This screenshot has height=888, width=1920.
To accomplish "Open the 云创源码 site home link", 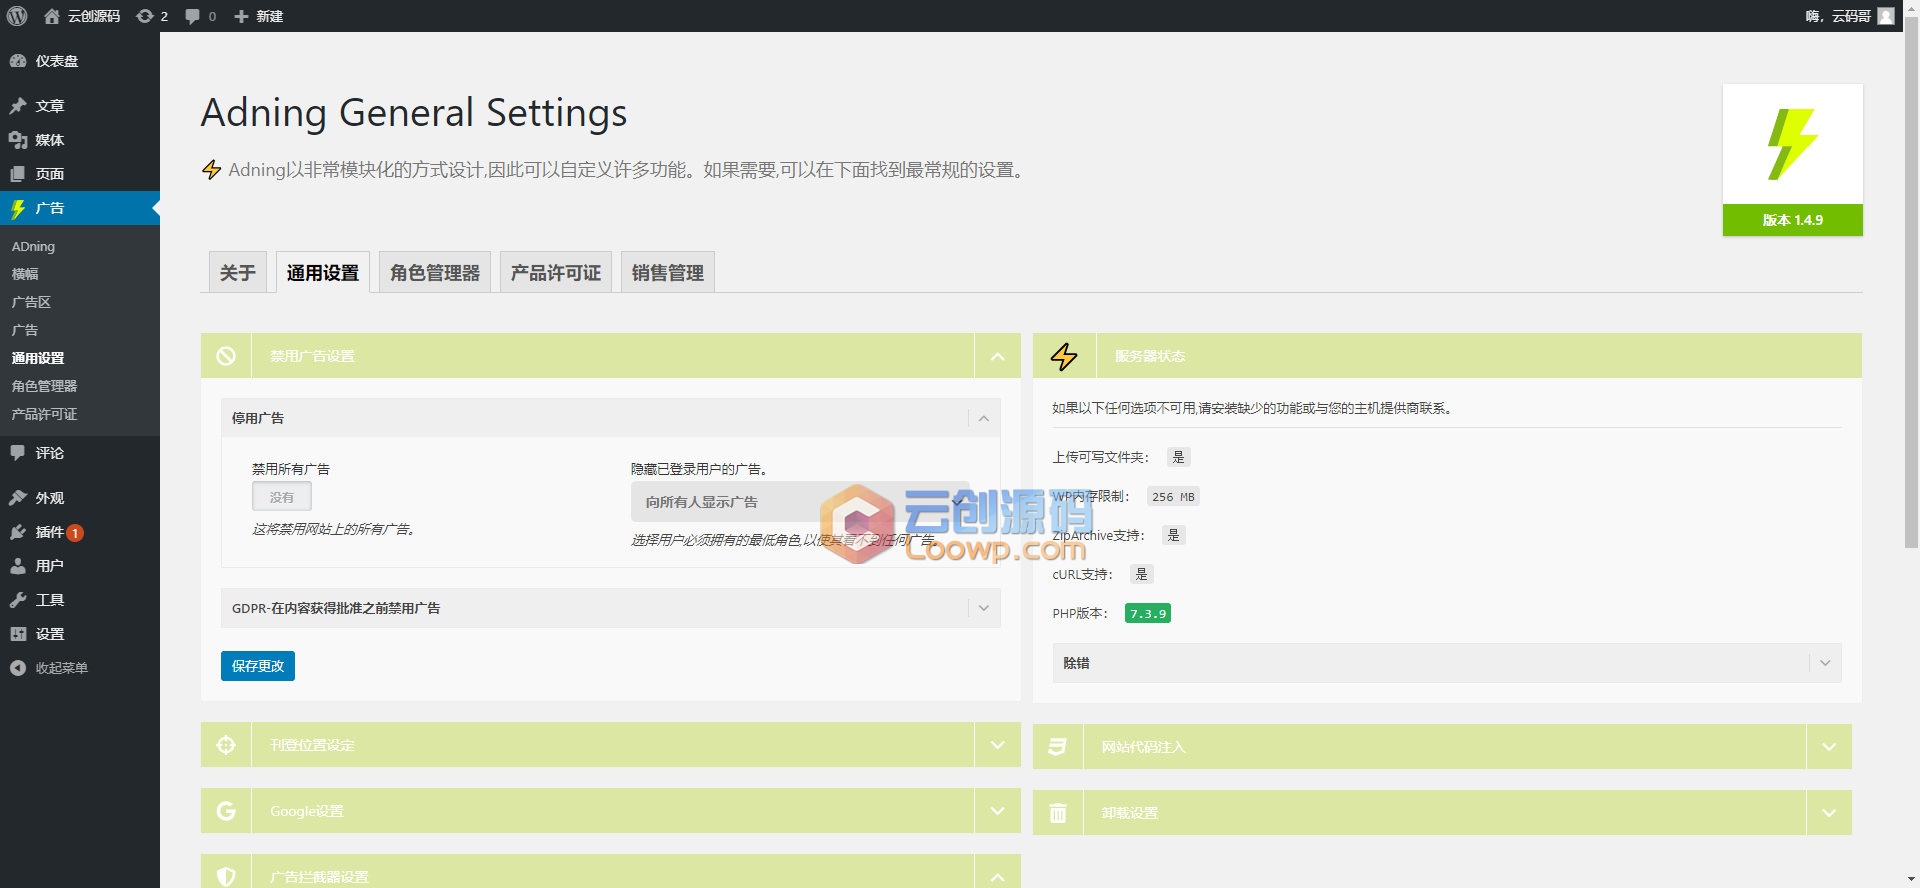I will [82, 16].
